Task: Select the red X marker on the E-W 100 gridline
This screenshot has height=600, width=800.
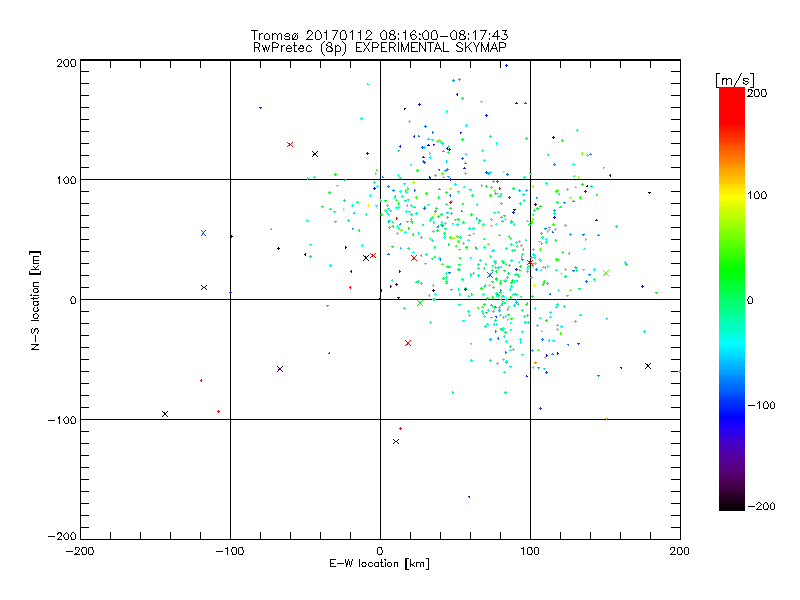Action: click(x=530, y=262)
